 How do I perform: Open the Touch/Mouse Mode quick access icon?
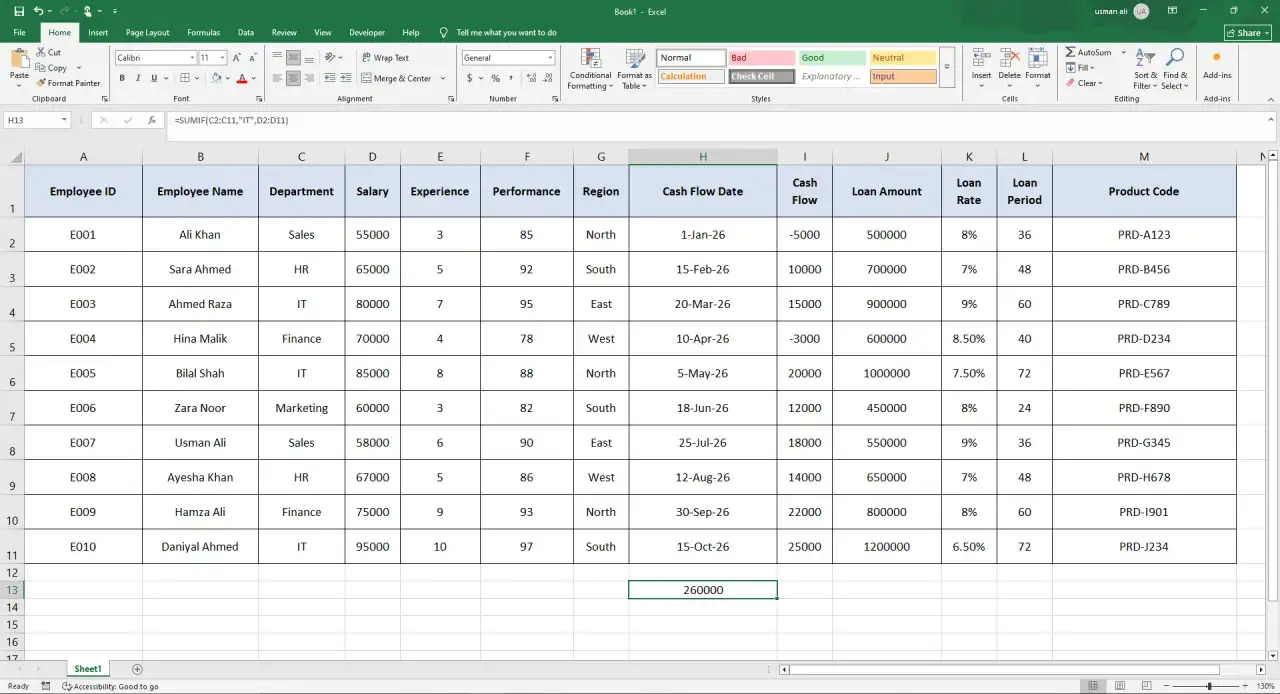click(89, 11)
